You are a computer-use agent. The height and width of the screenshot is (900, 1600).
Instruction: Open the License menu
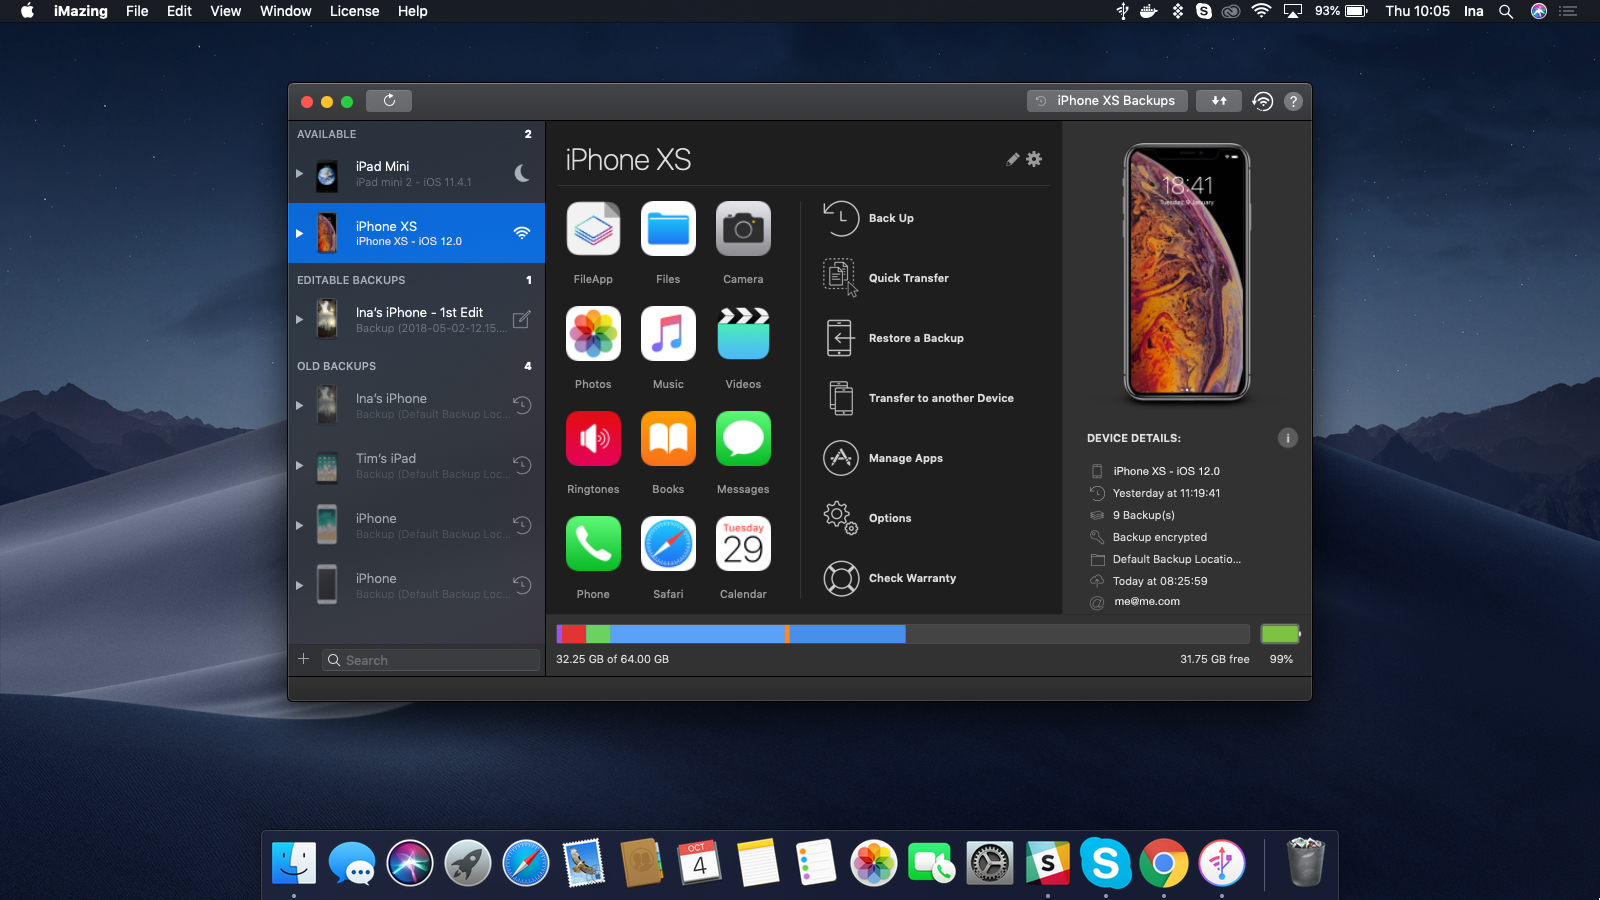[354, 11]
